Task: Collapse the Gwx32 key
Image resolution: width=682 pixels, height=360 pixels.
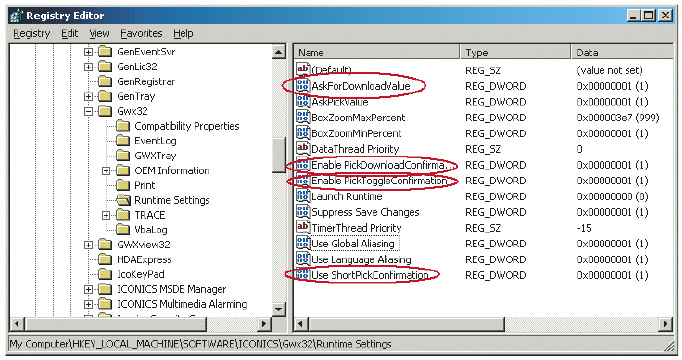Action: point(88,111)
